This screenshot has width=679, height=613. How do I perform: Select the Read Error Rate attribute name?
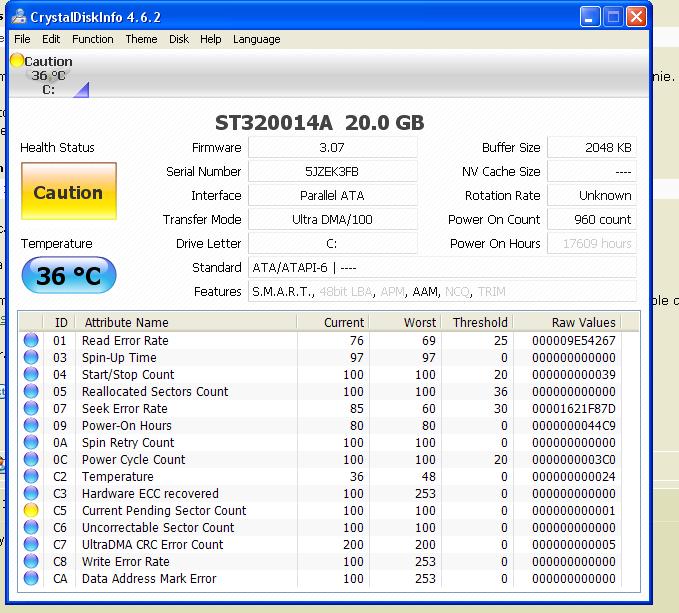click(125, 341)
